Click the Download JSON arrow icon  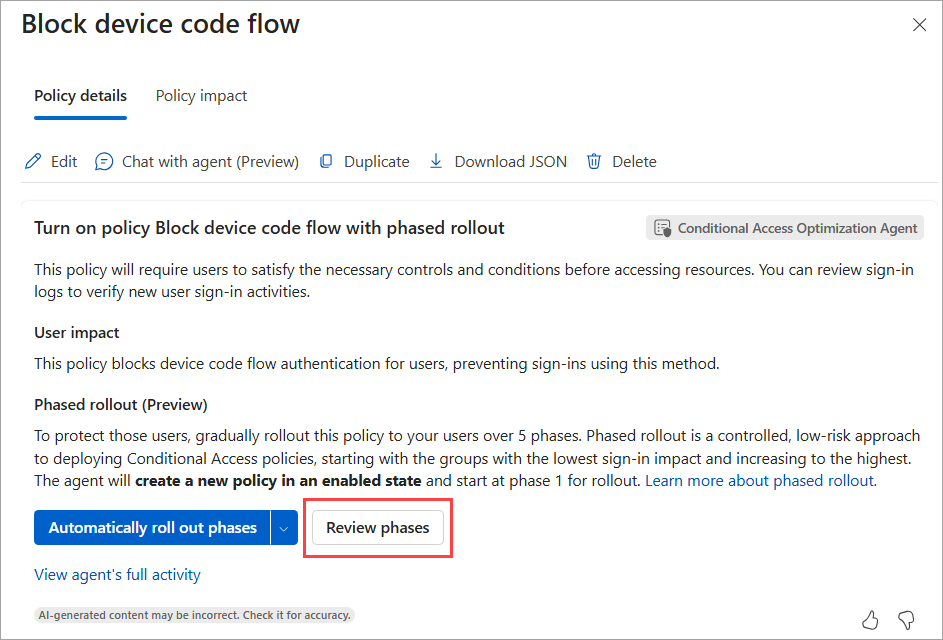[x=436, y=162]
